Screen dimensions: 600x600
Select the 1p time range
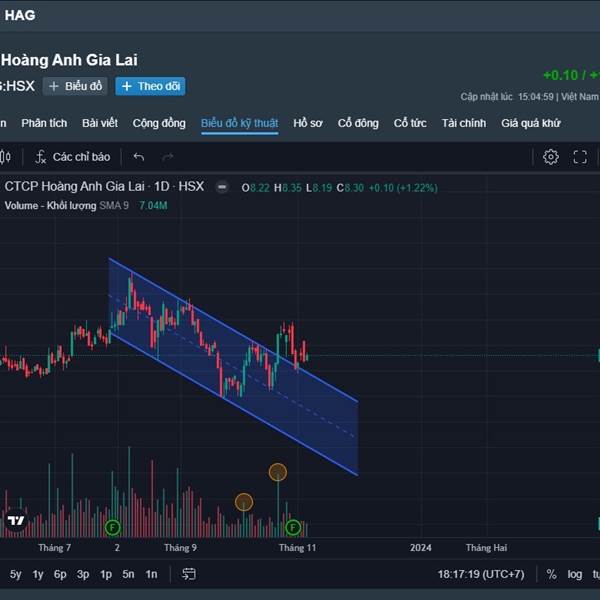pyautogui.click(x=106, y=574)
